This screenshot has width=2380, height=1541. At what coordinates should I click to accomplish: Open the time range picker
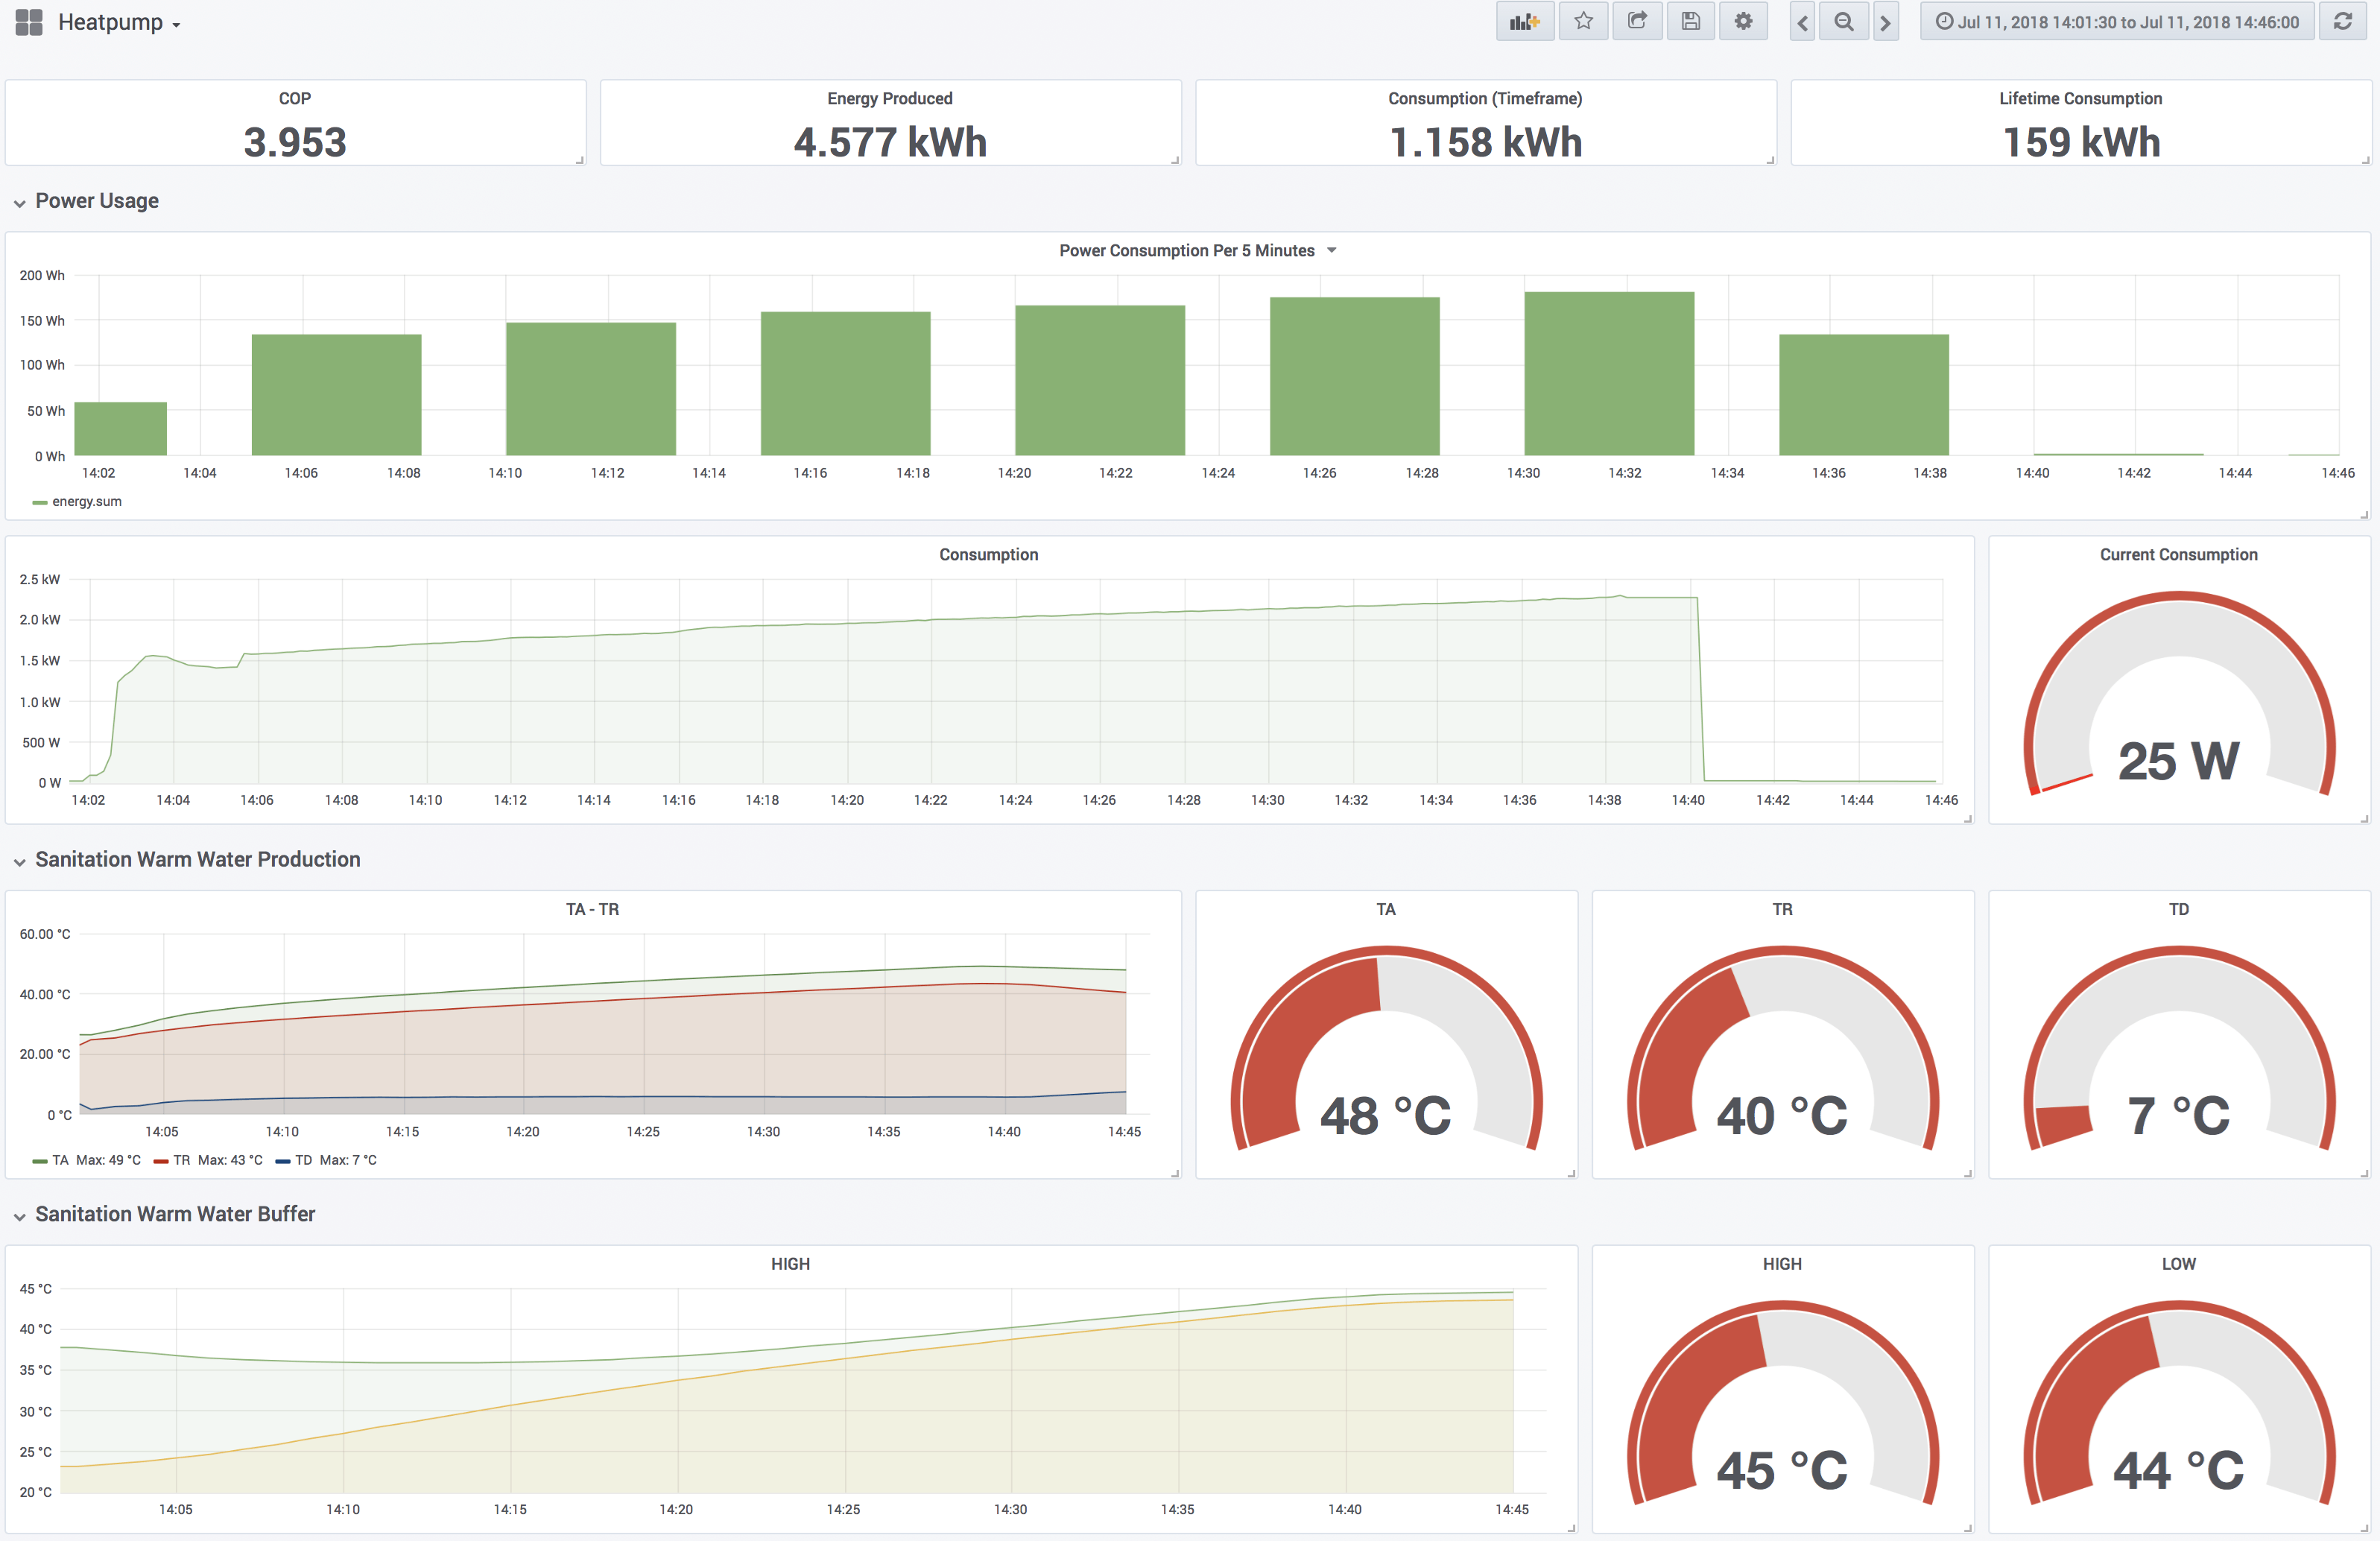click(2117, 22)
